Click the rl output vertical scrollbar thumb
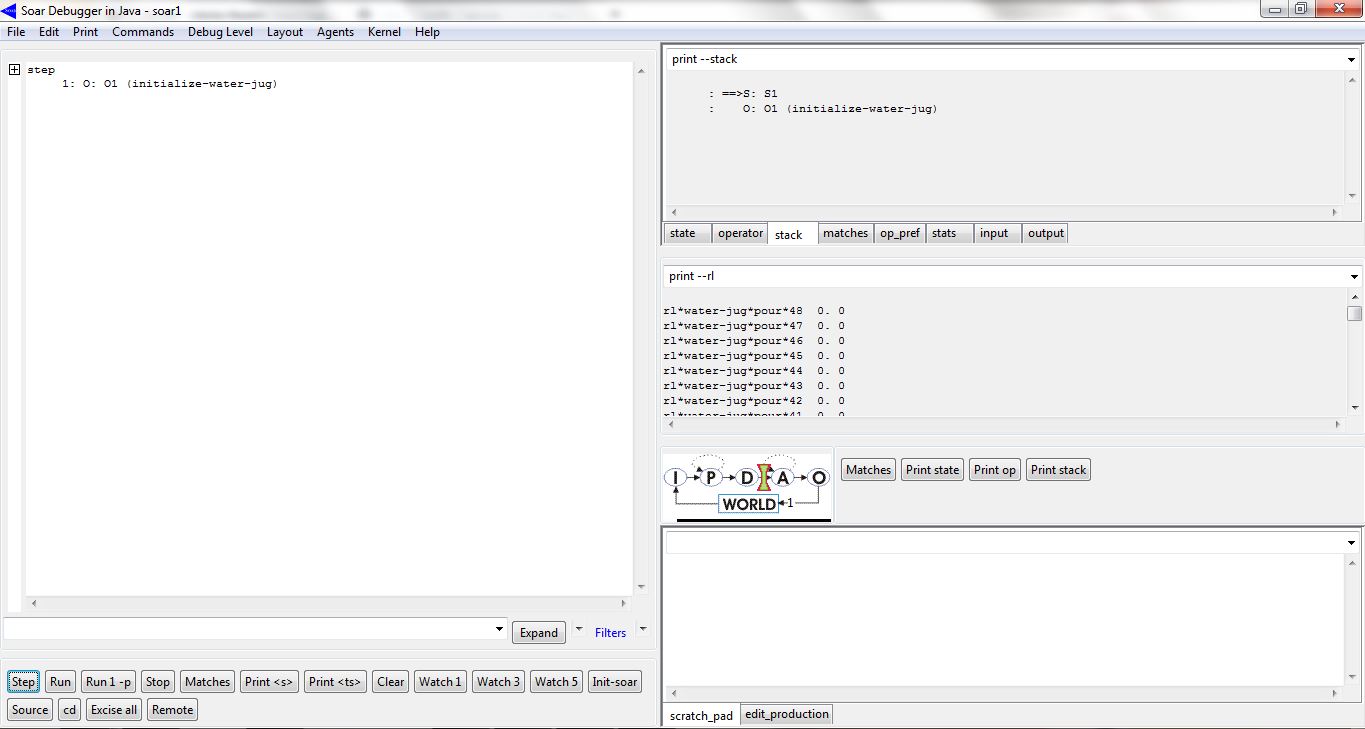The height and width of the screenshot is (729, 1365). (x=1354, y=313)
